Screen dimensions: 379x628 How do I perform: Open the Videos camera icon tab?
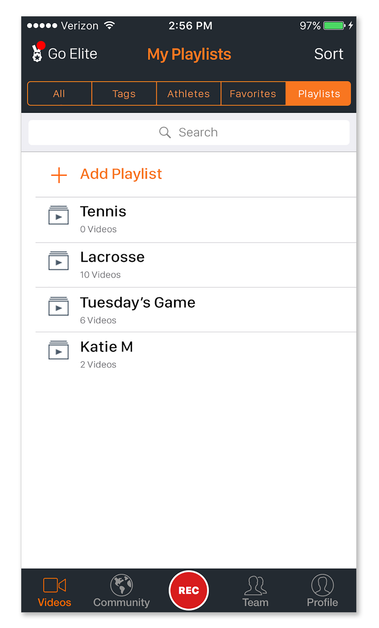pyautogui.click(x=54, y=585)
